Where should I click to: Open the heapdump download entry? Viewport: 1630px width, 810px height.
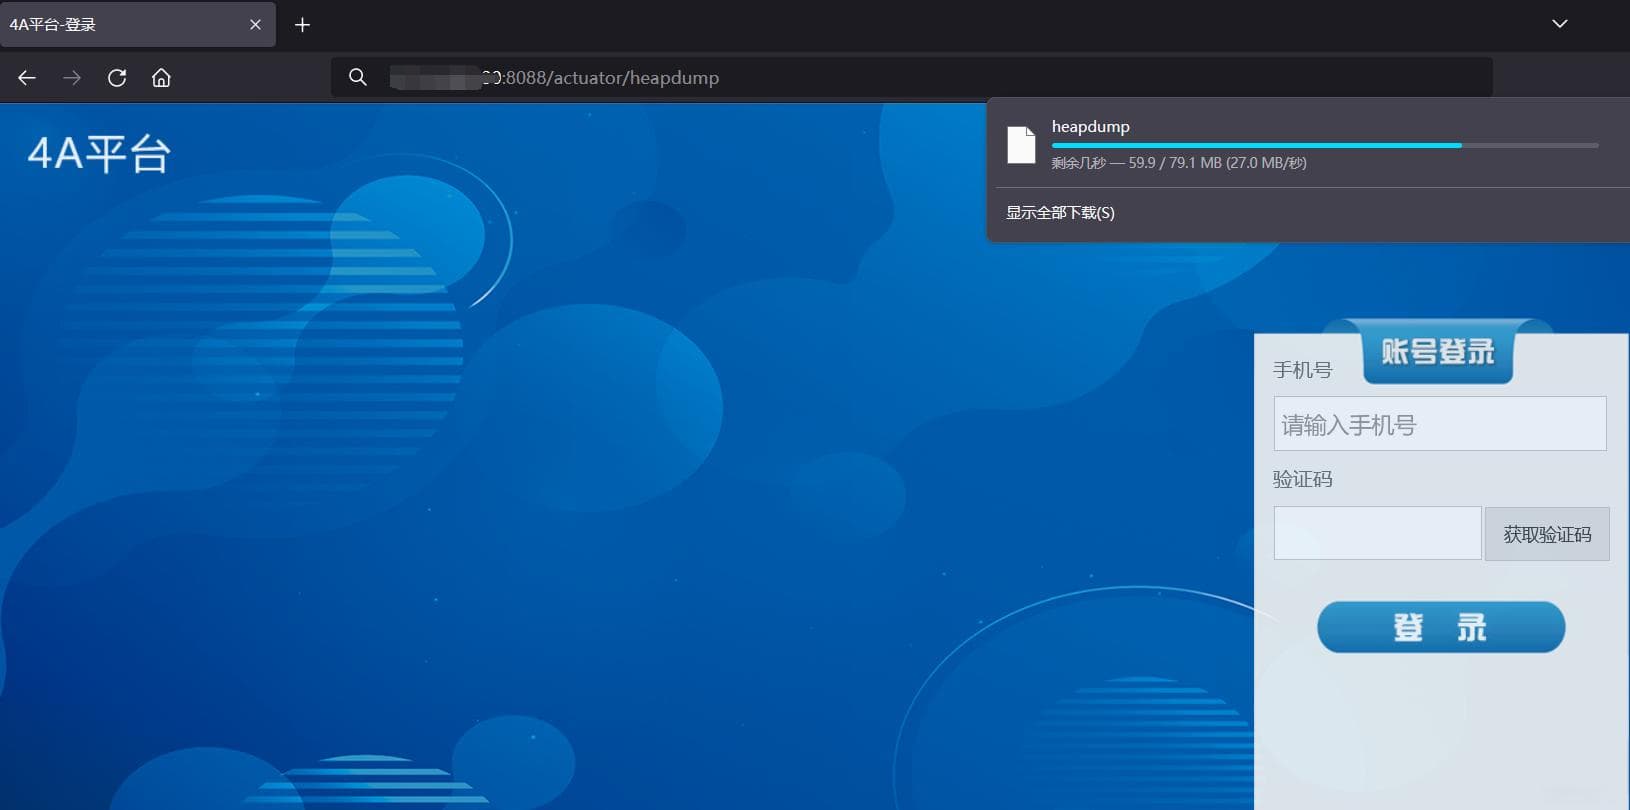pos(1308,143)
